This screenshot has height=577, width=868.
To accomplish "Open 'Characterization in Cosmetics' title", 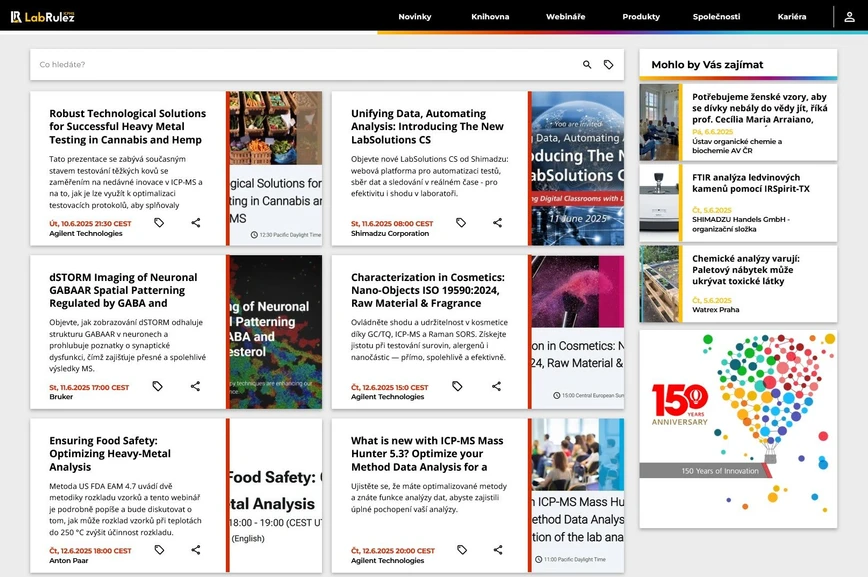I will (427, 290).
